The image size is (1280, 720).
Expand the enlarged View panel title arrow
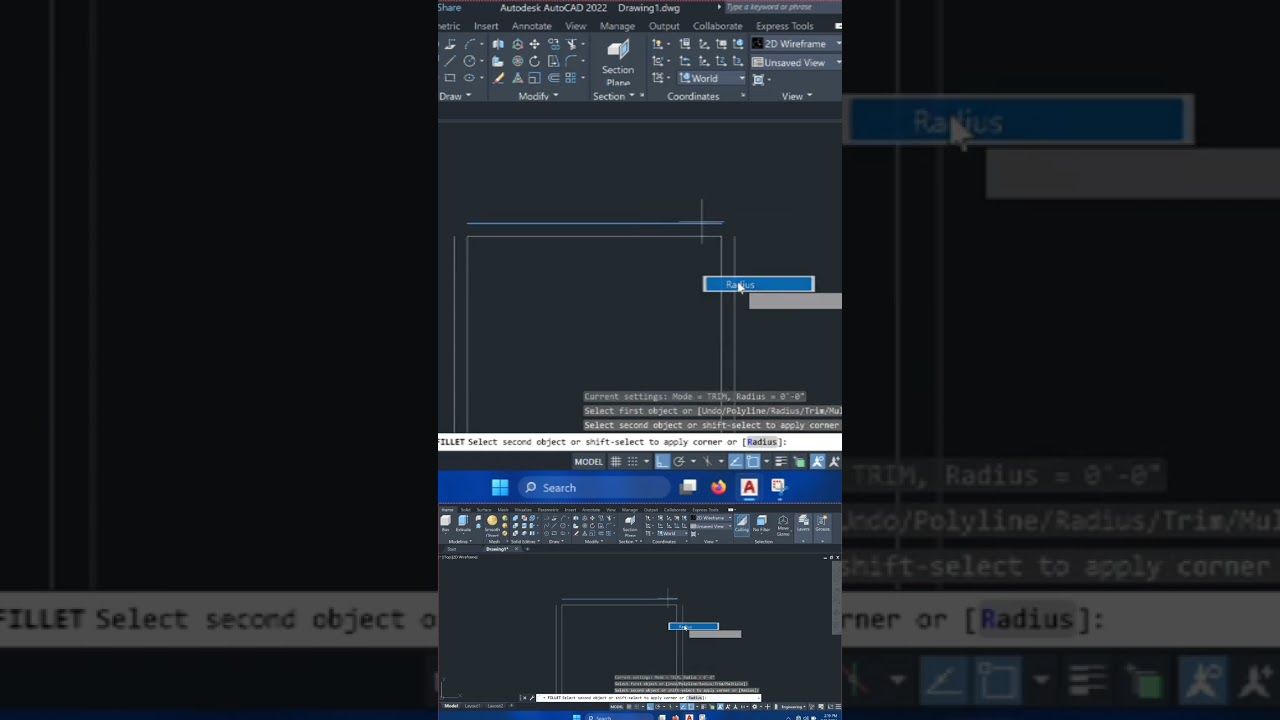(x=809, y=96)
